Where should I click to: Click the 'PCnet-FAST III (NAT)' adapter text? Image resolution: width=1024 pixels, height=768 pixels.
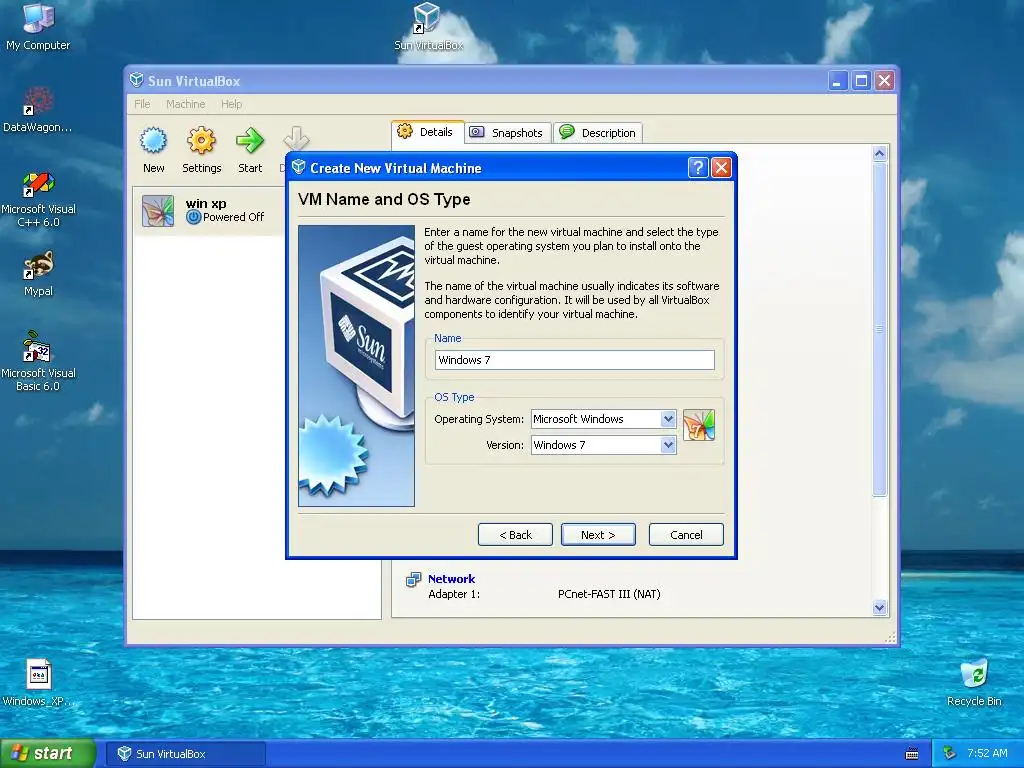pyautogui.click(x=609, y=594)
